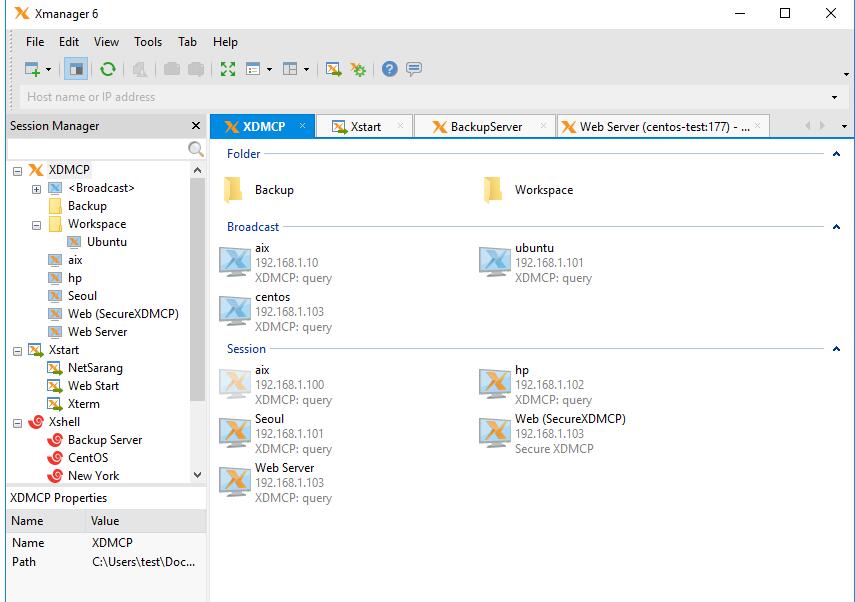Click the Session Manager search magnifier icon

pyautogui.click(x=195, y=148)
